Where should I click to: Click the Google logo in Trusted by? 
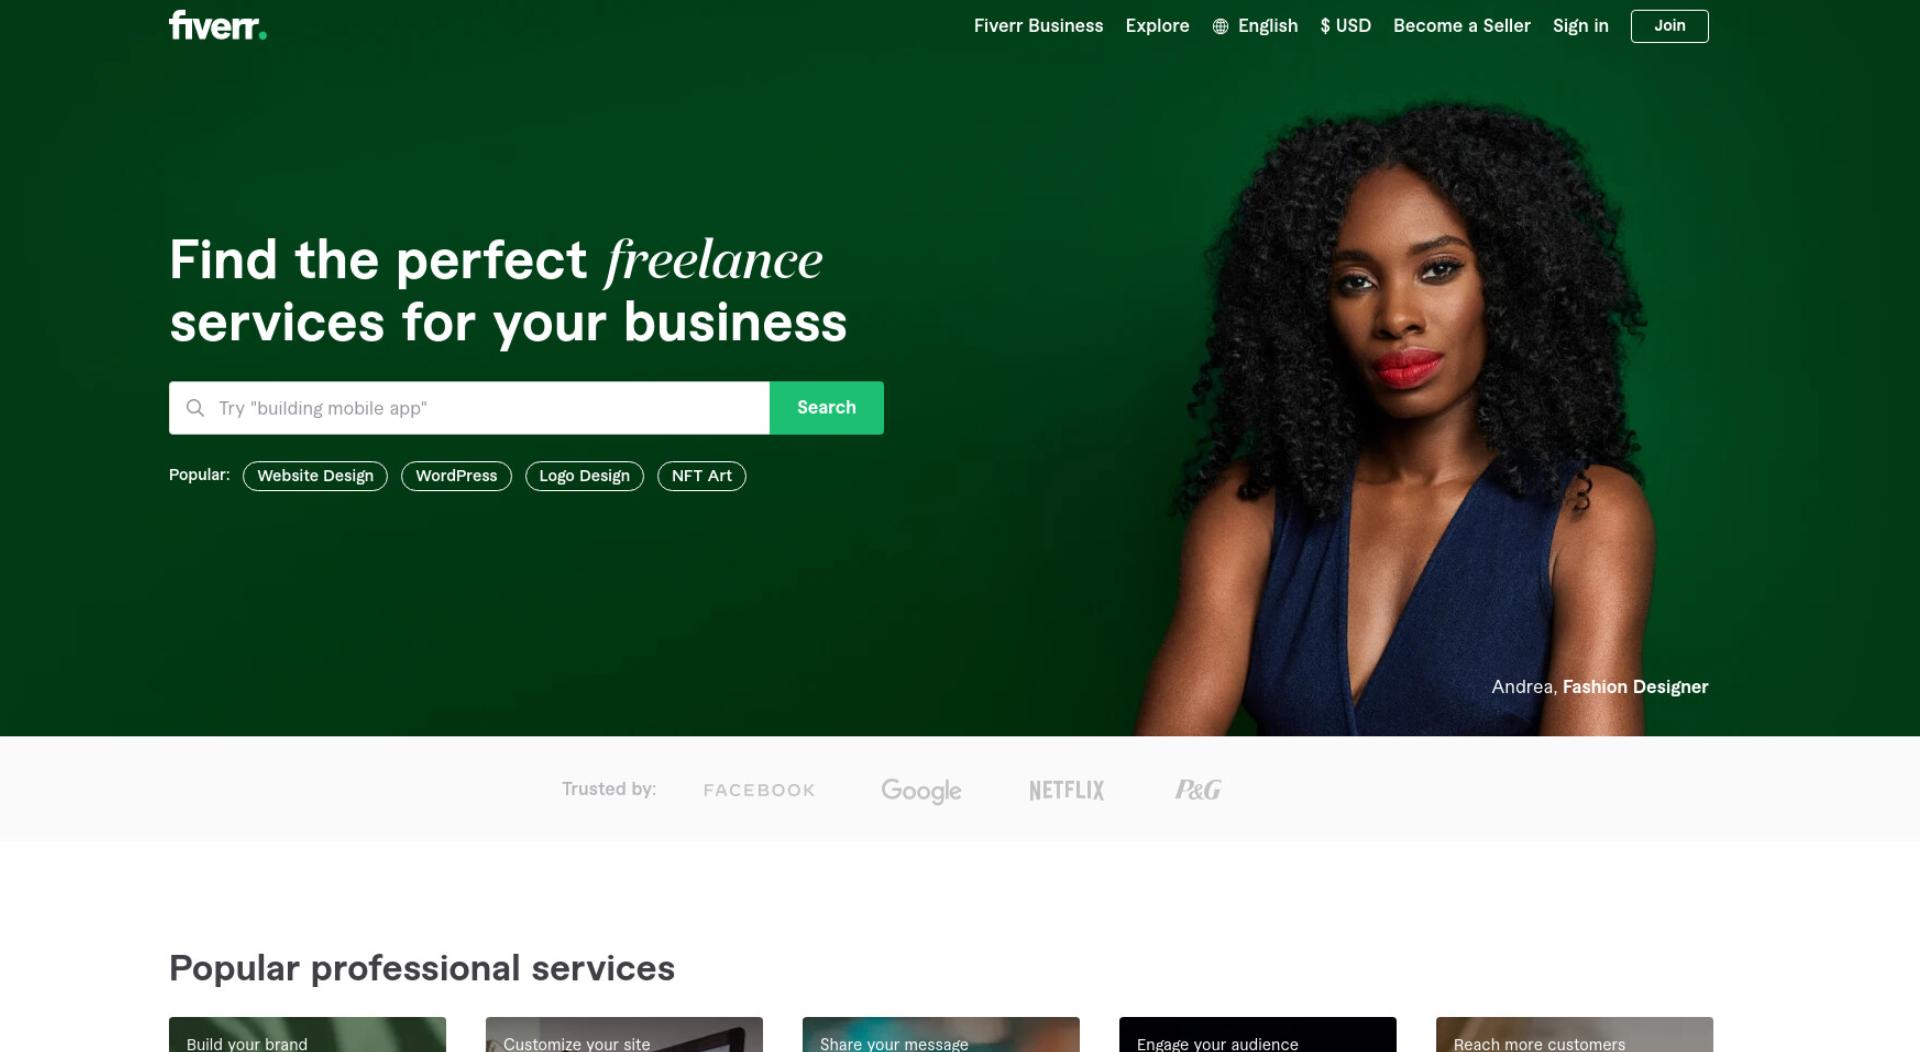(x=921, y=791)
